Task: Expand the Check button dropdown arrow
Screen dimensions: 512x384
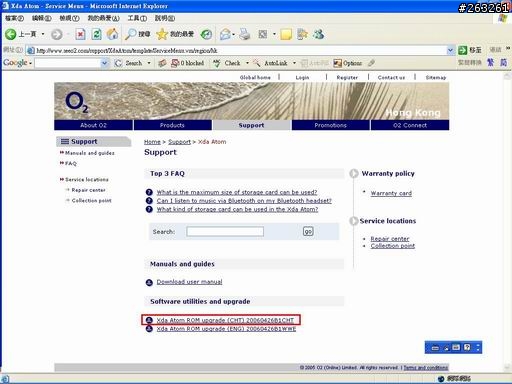Action: (x=247, y=63)
